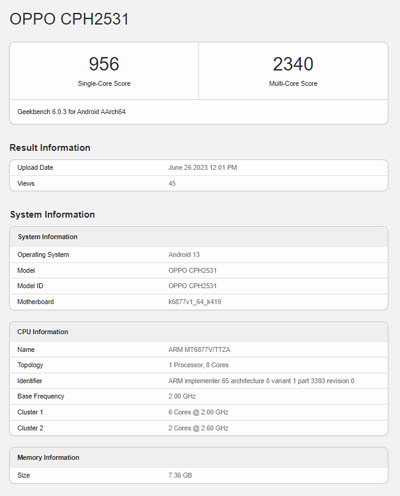
Task: Select the Base Frequency value 2.00 GHz
Action: pos(182,396)
